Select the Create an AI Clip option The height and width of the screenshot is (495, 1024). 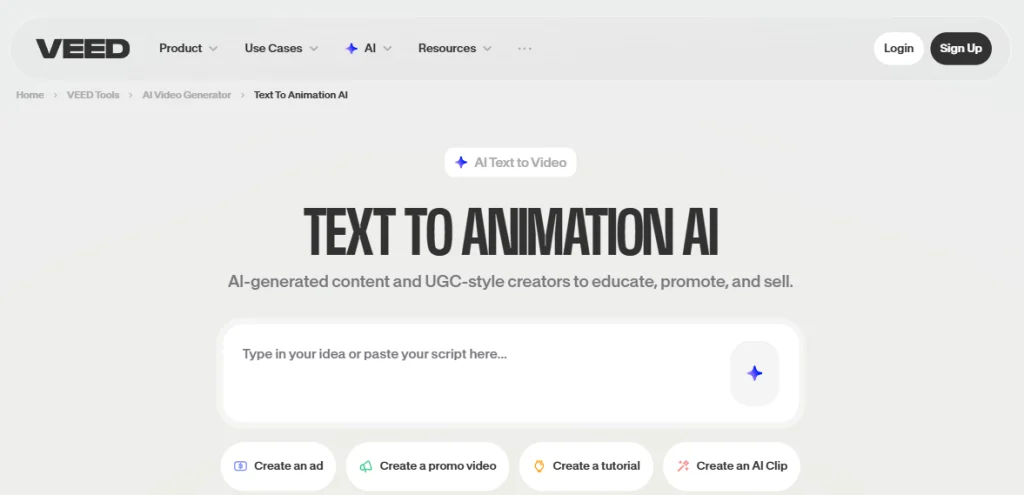[x=731, y=466]
